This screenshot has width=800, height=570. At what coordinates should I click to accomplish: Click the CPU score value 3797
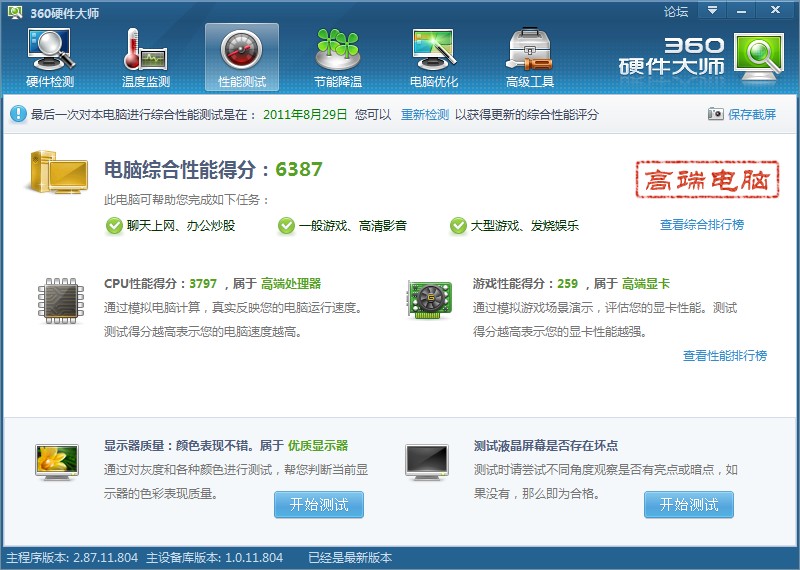(203, 284)
